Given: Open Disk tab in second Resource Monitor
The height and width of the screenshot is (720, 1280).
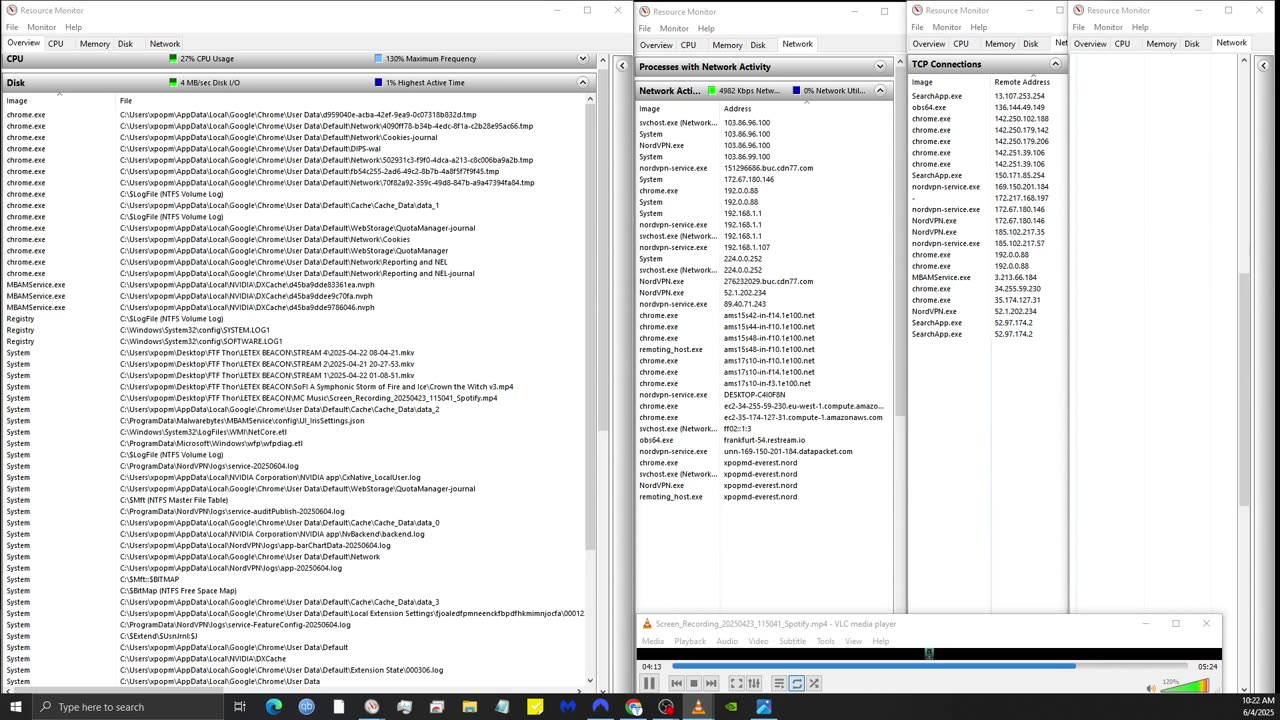Looking at the screenshot, I should (x=758, y=45).
